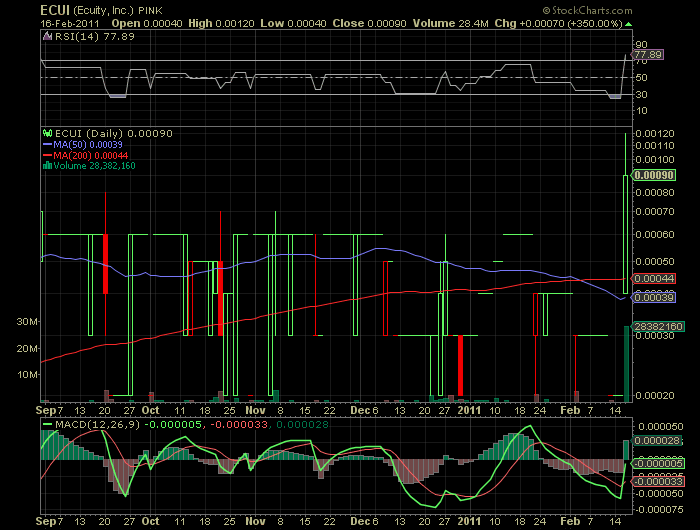
Task: Click the Feb label beneath the MACD panel
Action: (x=570, y=521)
